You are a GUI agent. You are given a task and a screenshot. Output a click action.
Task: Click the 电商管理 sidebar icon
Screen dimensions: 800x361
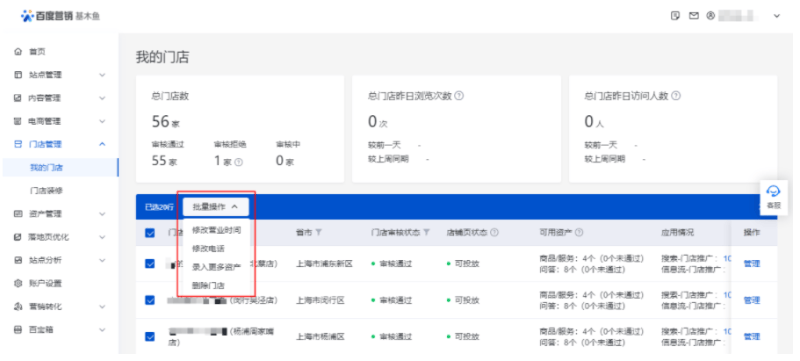click(18, 121)
